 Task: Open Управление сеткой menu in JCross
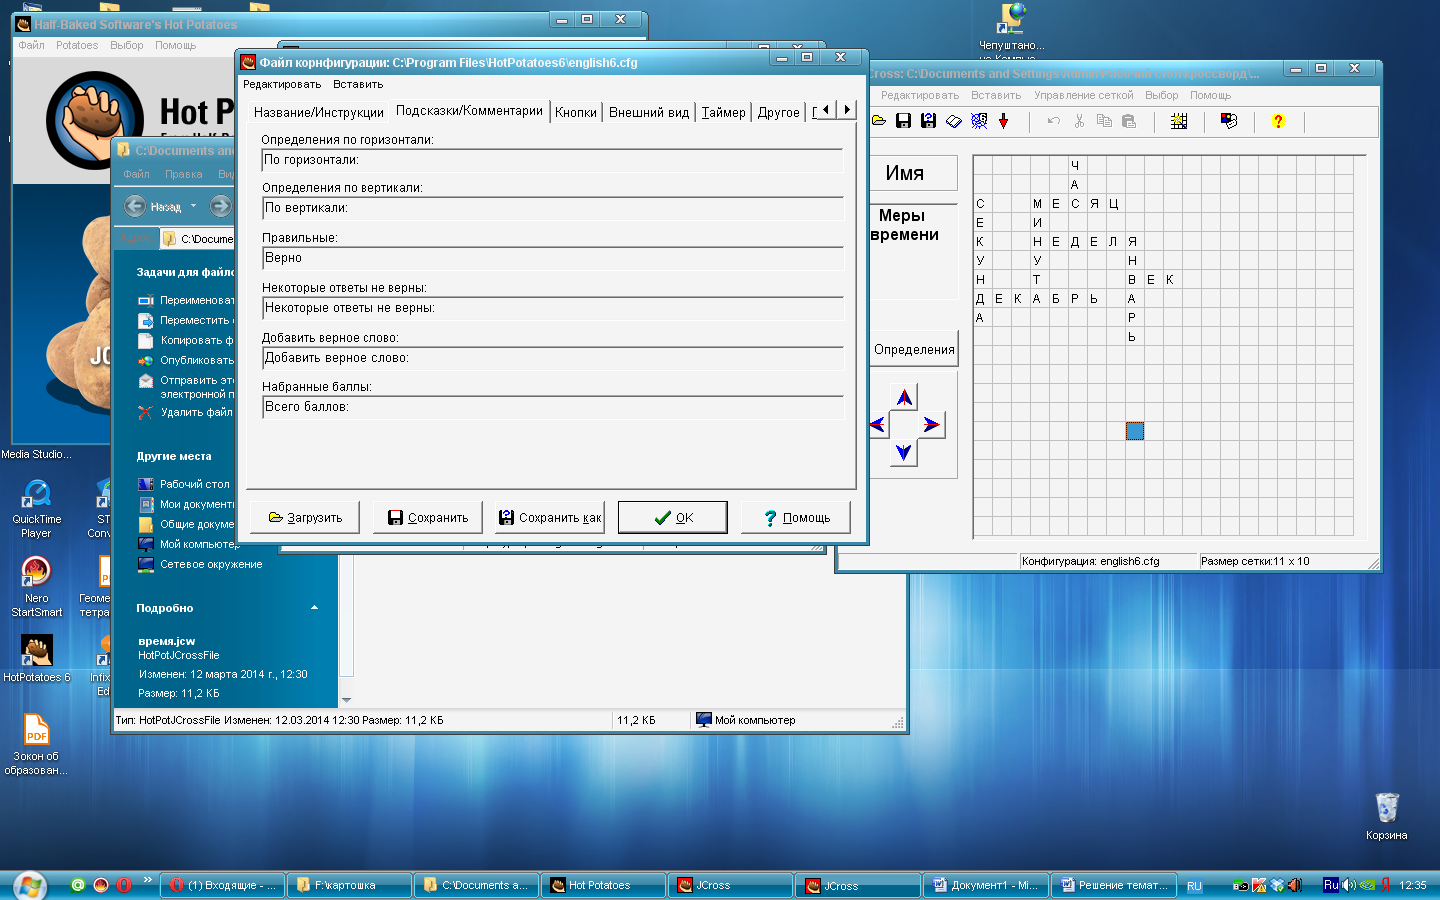tap(1083, 95)
